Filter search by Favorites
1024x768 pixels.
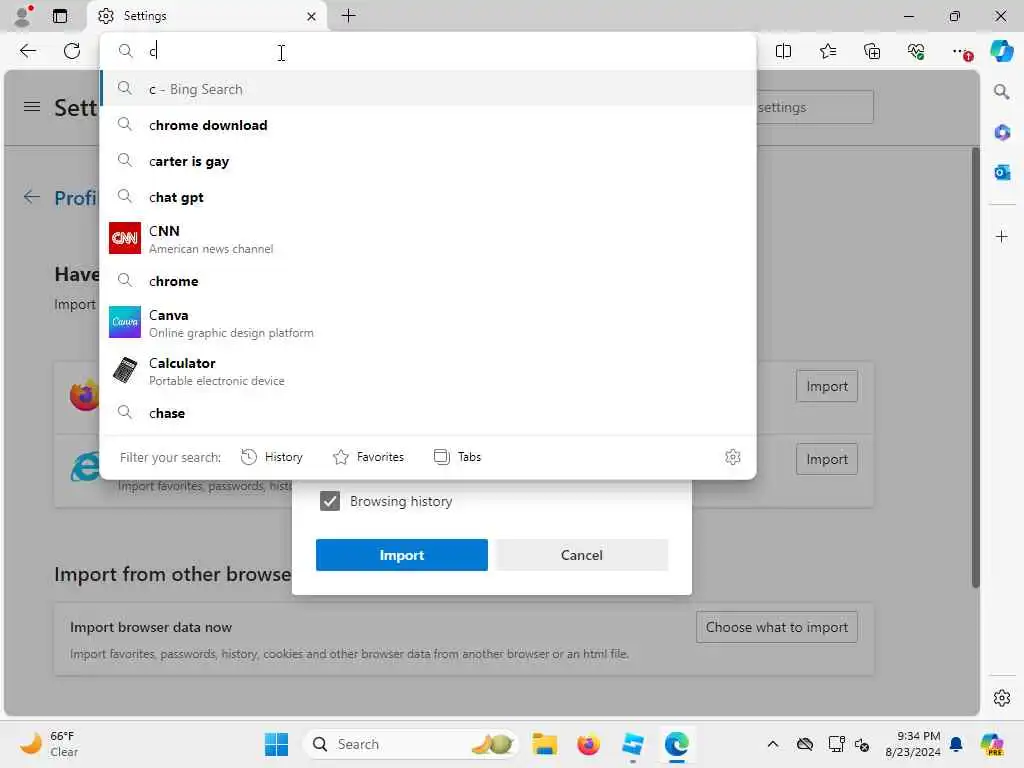pos(368,457)
